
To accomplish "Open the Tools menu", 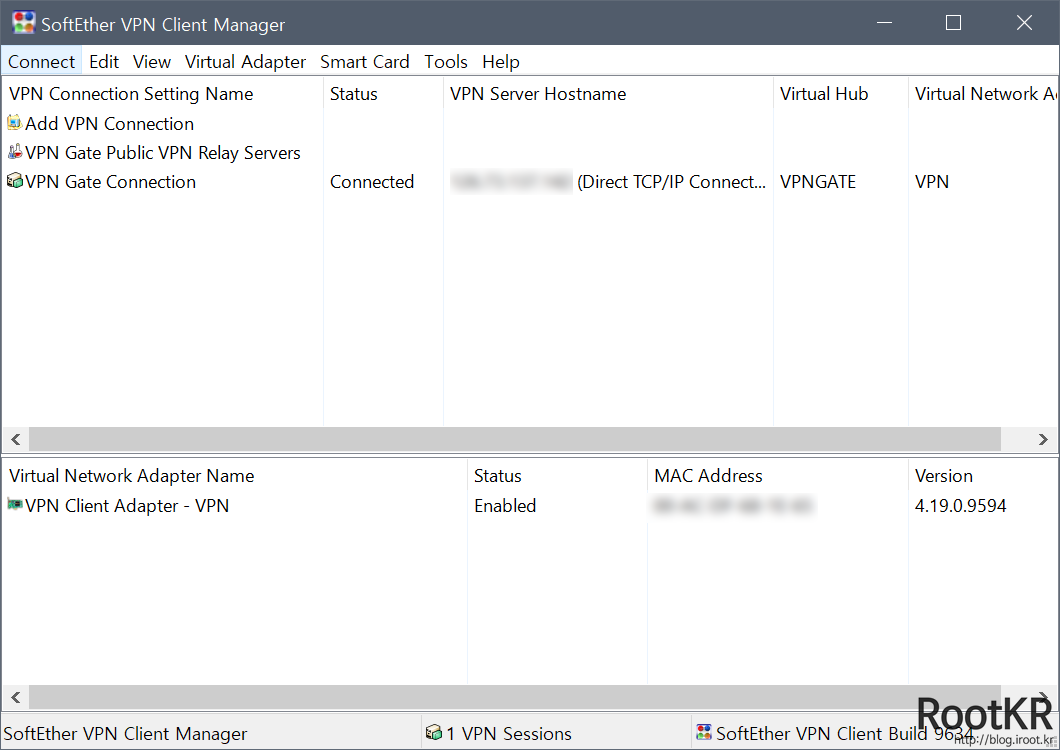I will tap(445, 62).
